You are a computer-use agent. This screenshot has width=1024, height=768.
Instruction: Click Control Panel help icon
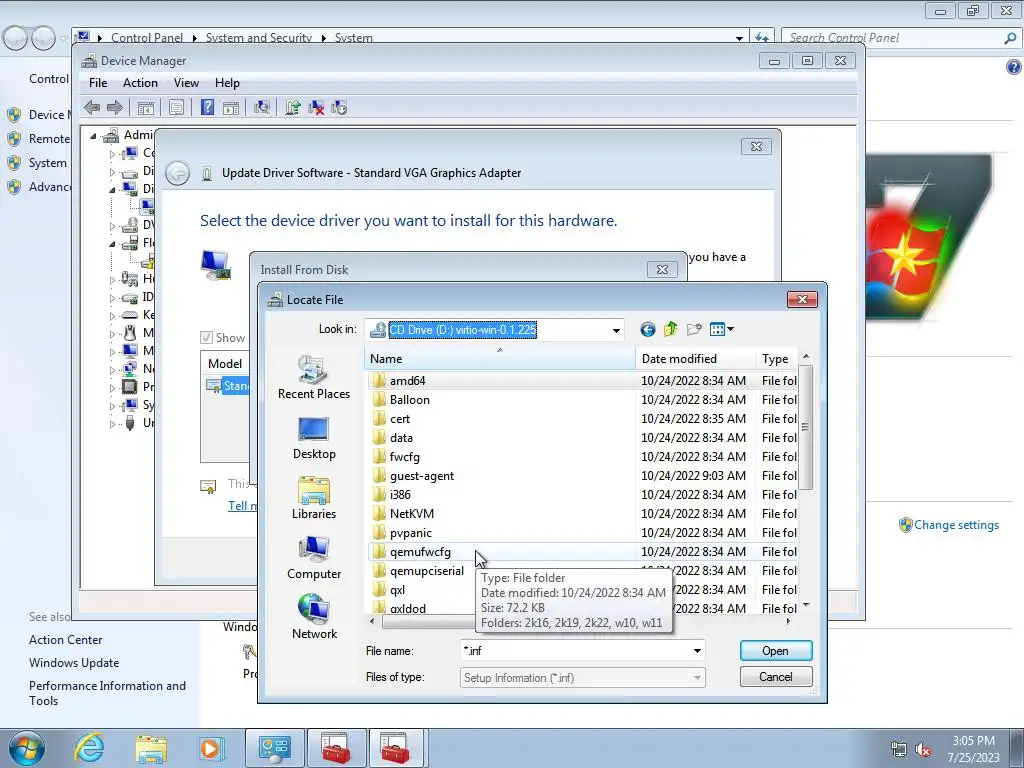pyautogui.click(x=1014, y=67)
